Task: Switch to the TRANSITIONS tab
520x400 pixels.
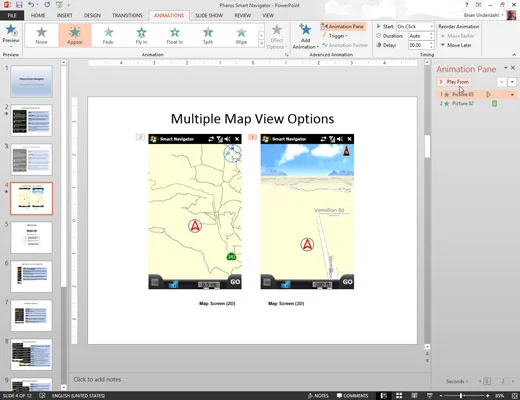Action: [127, 15]
